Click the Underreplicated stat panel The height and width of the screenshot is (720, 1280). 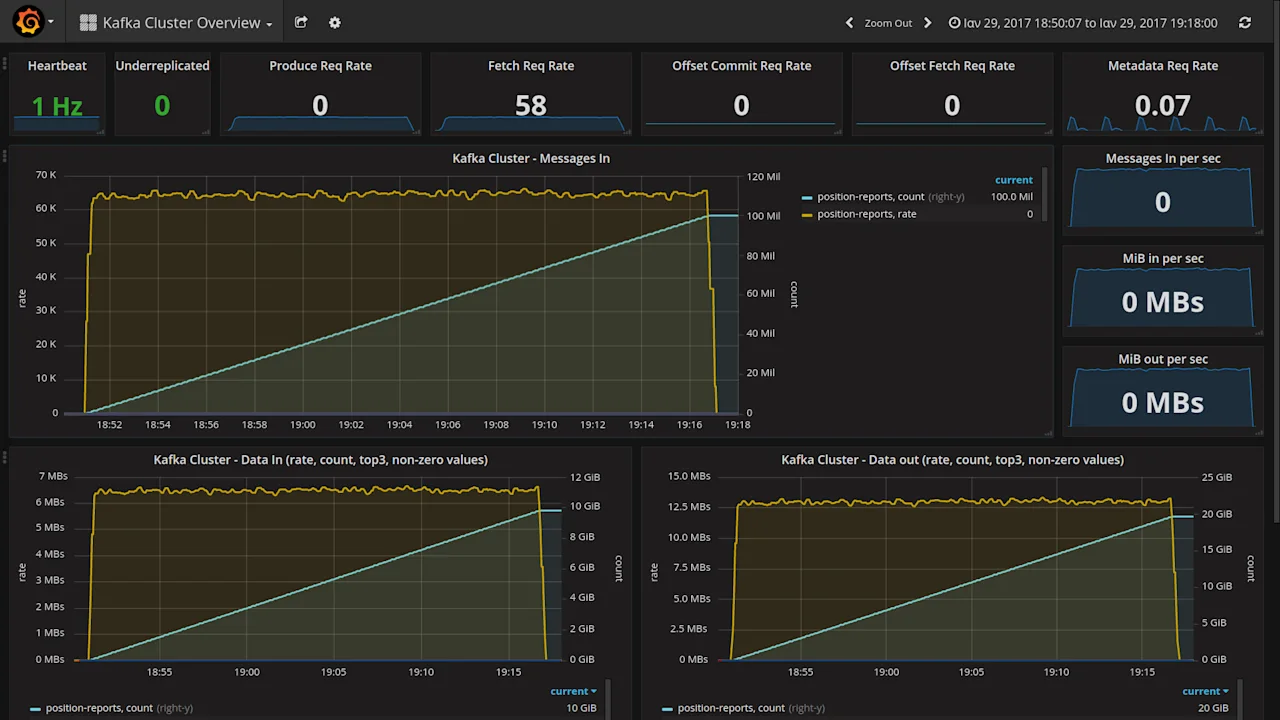coord(162,93)
